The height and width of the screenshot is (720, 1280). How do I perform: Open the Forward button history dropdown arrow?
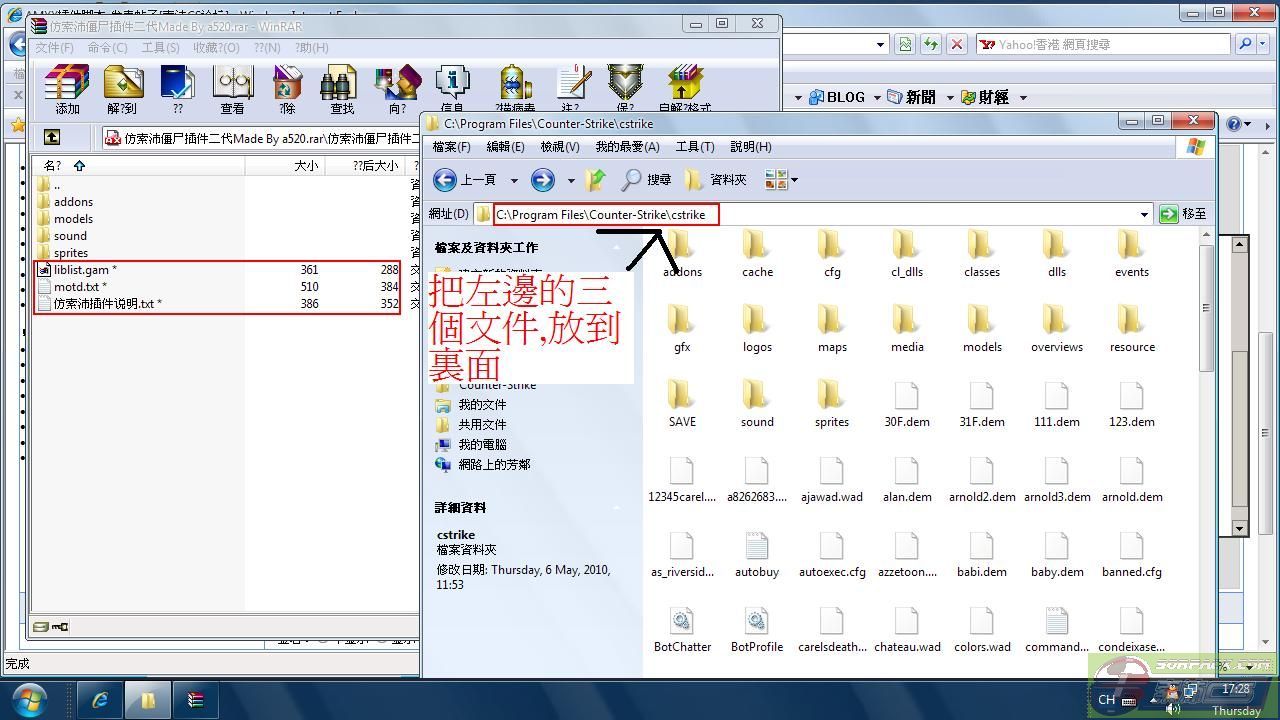point(571,181)
